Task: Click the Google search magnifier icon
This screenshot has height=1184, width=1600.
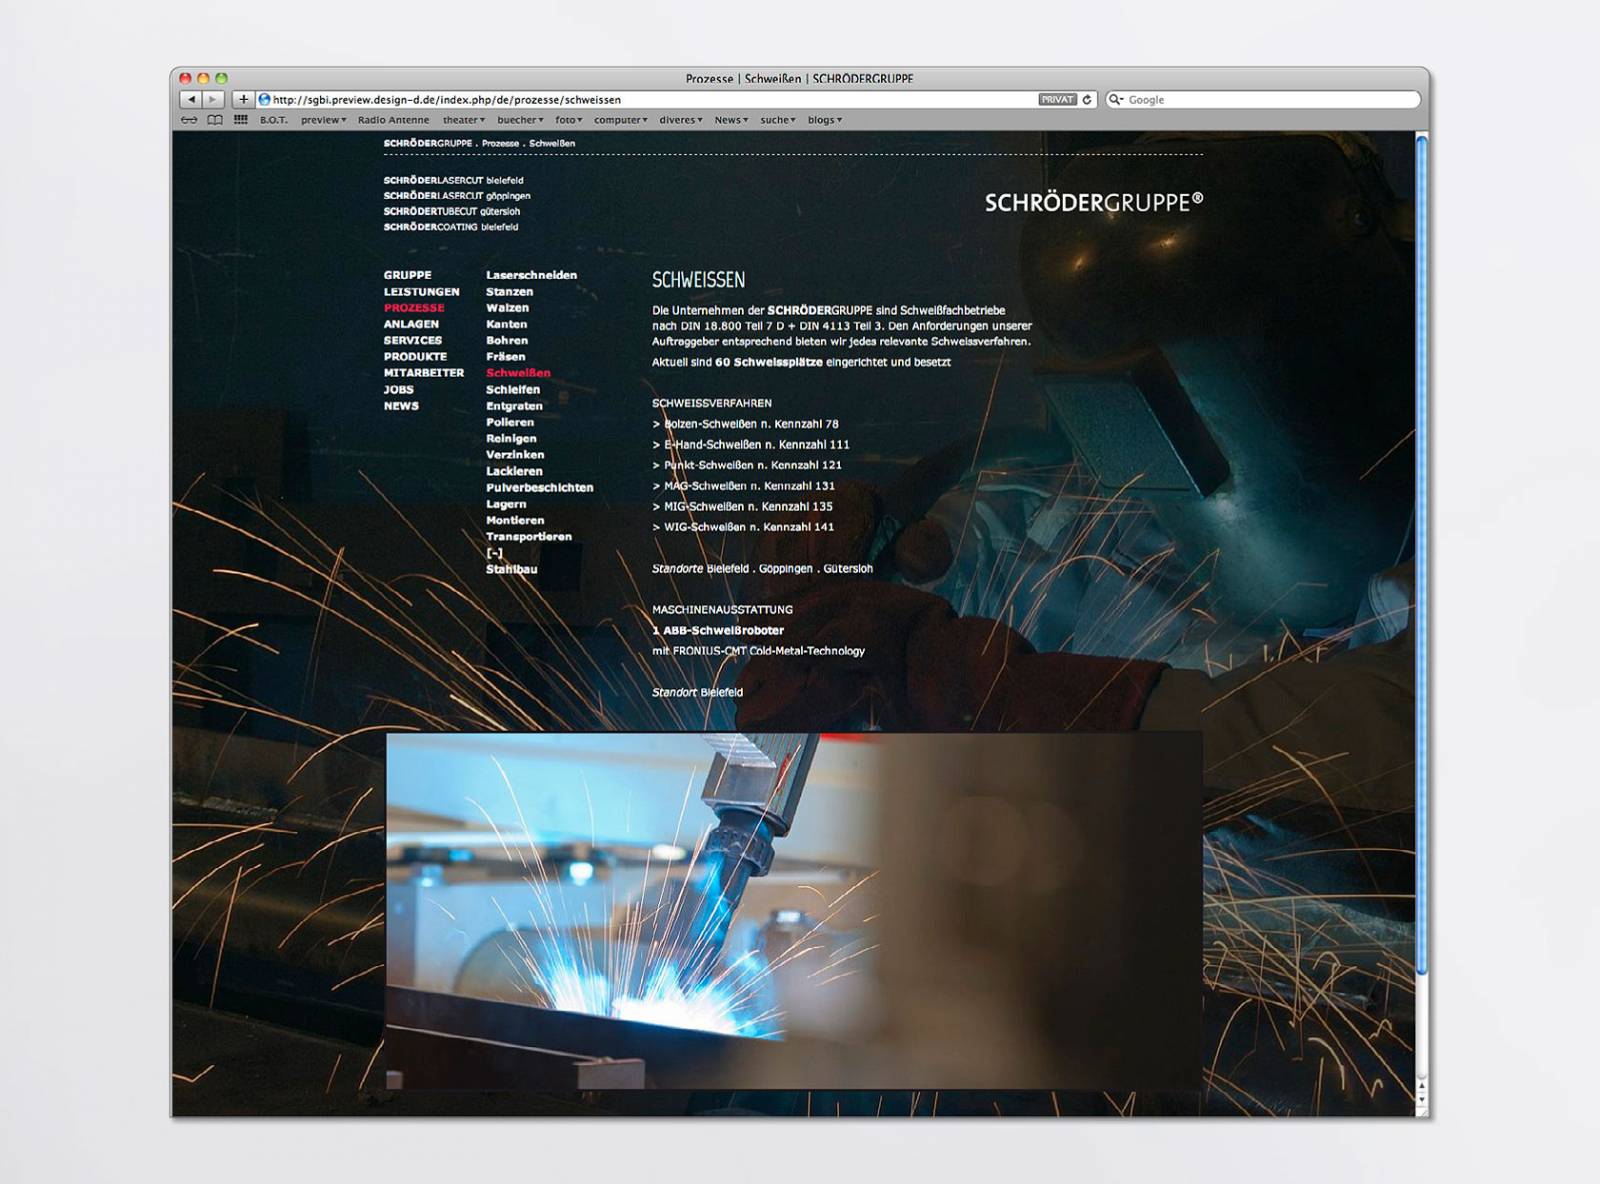Action: (1117, 100)
